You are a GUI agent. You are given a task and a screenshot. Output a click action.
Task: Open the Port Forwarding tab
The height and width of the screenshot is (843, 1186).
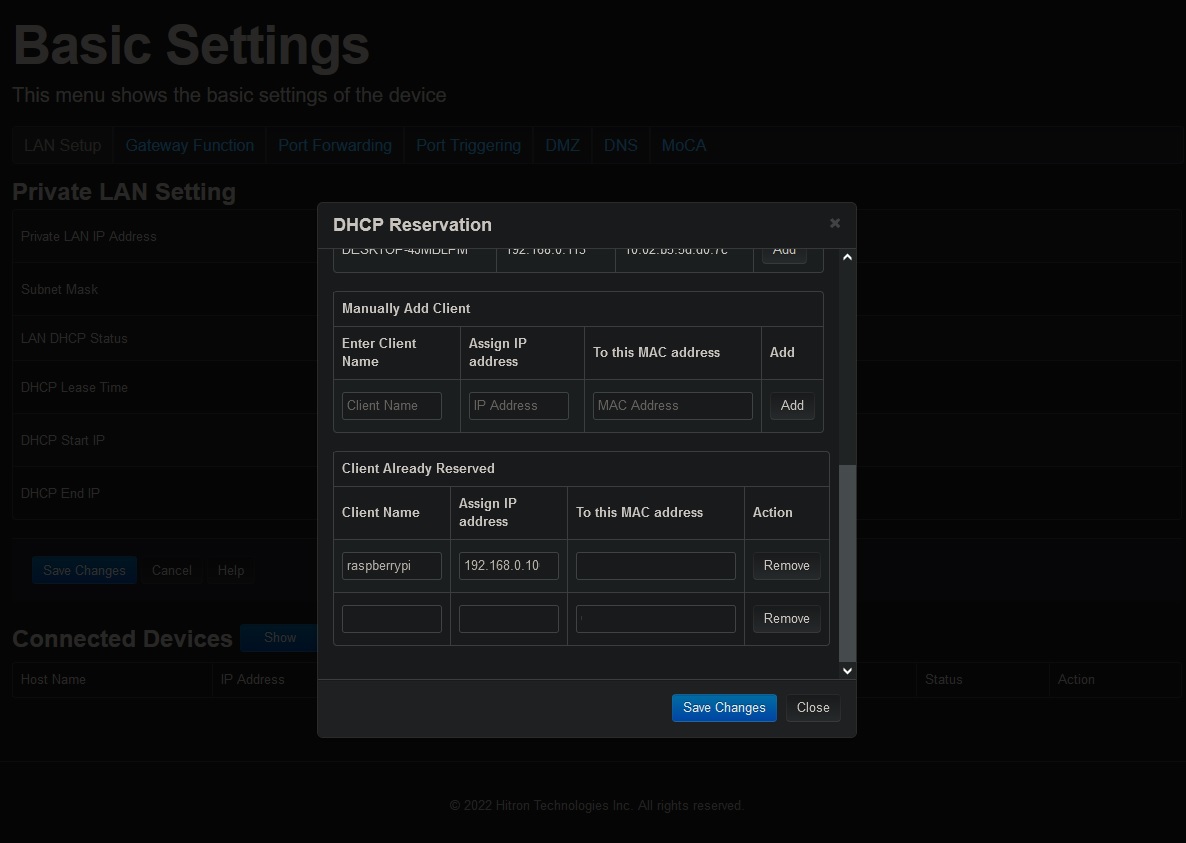(334, 145)
